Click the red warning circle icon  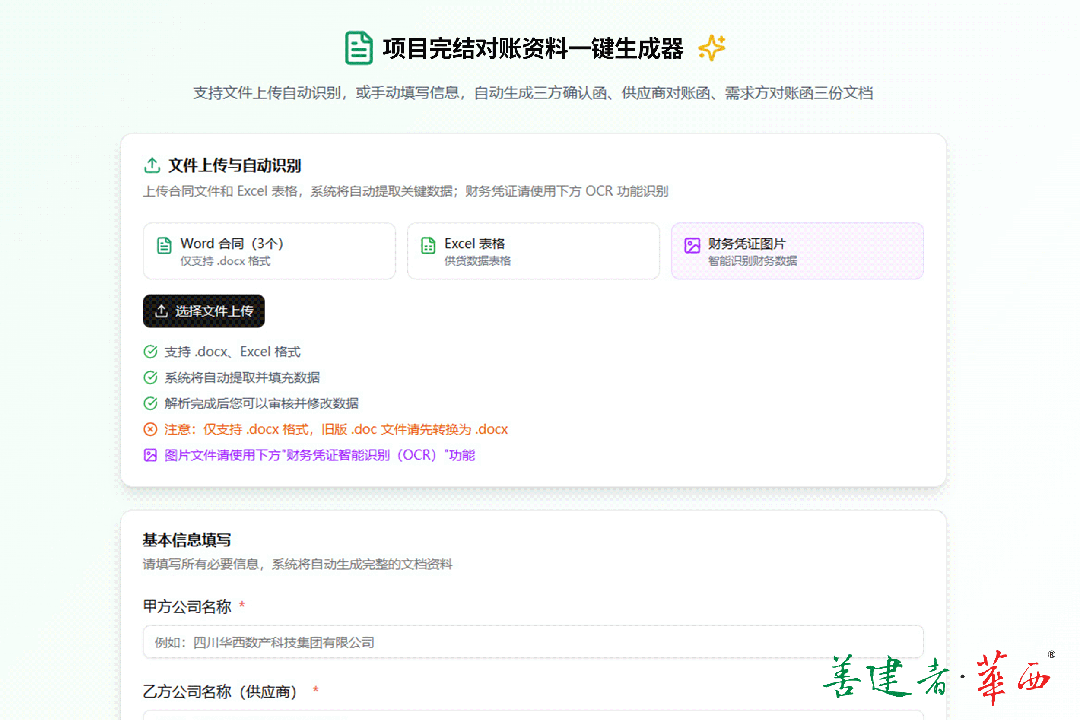pyautogui.click(x=150, y=430)
